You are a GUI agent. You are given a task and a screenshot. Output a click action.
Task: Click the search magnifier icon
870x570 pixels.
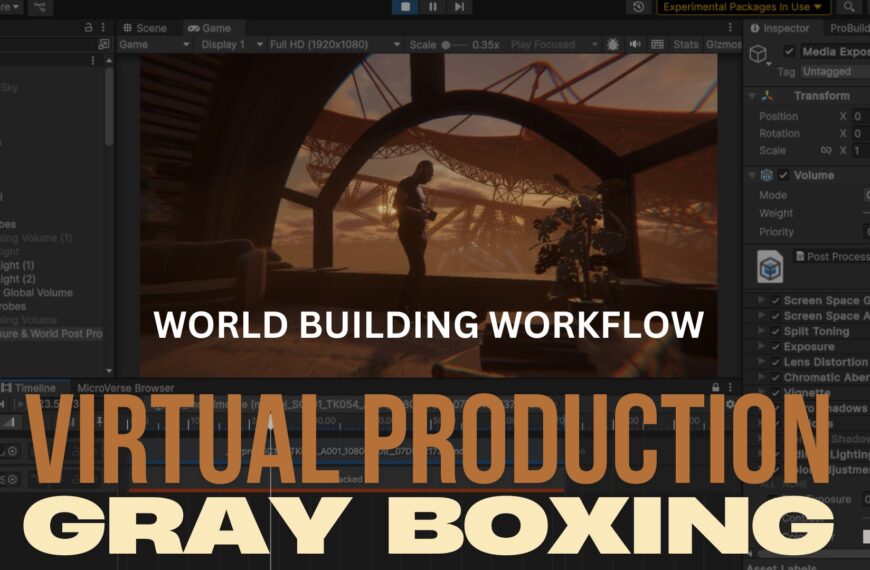(849, 7)
